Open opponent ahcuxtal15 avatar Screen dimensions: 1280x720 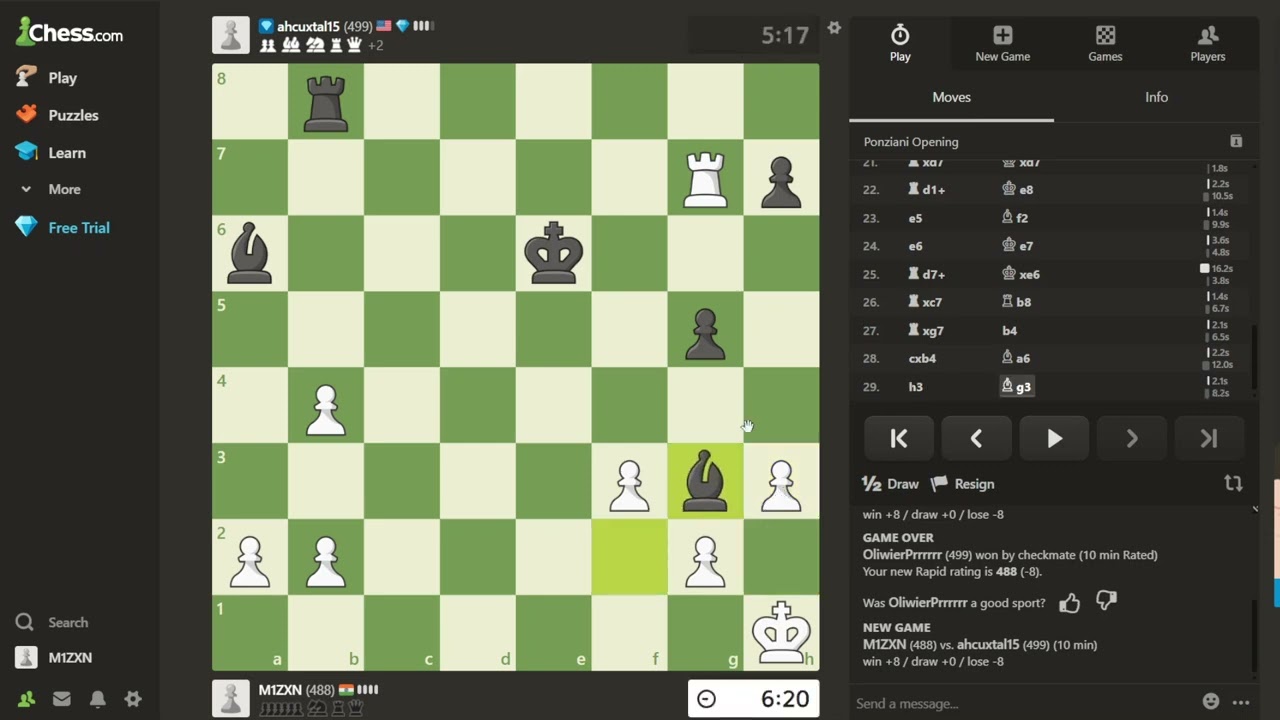click(x=231, y=35)
